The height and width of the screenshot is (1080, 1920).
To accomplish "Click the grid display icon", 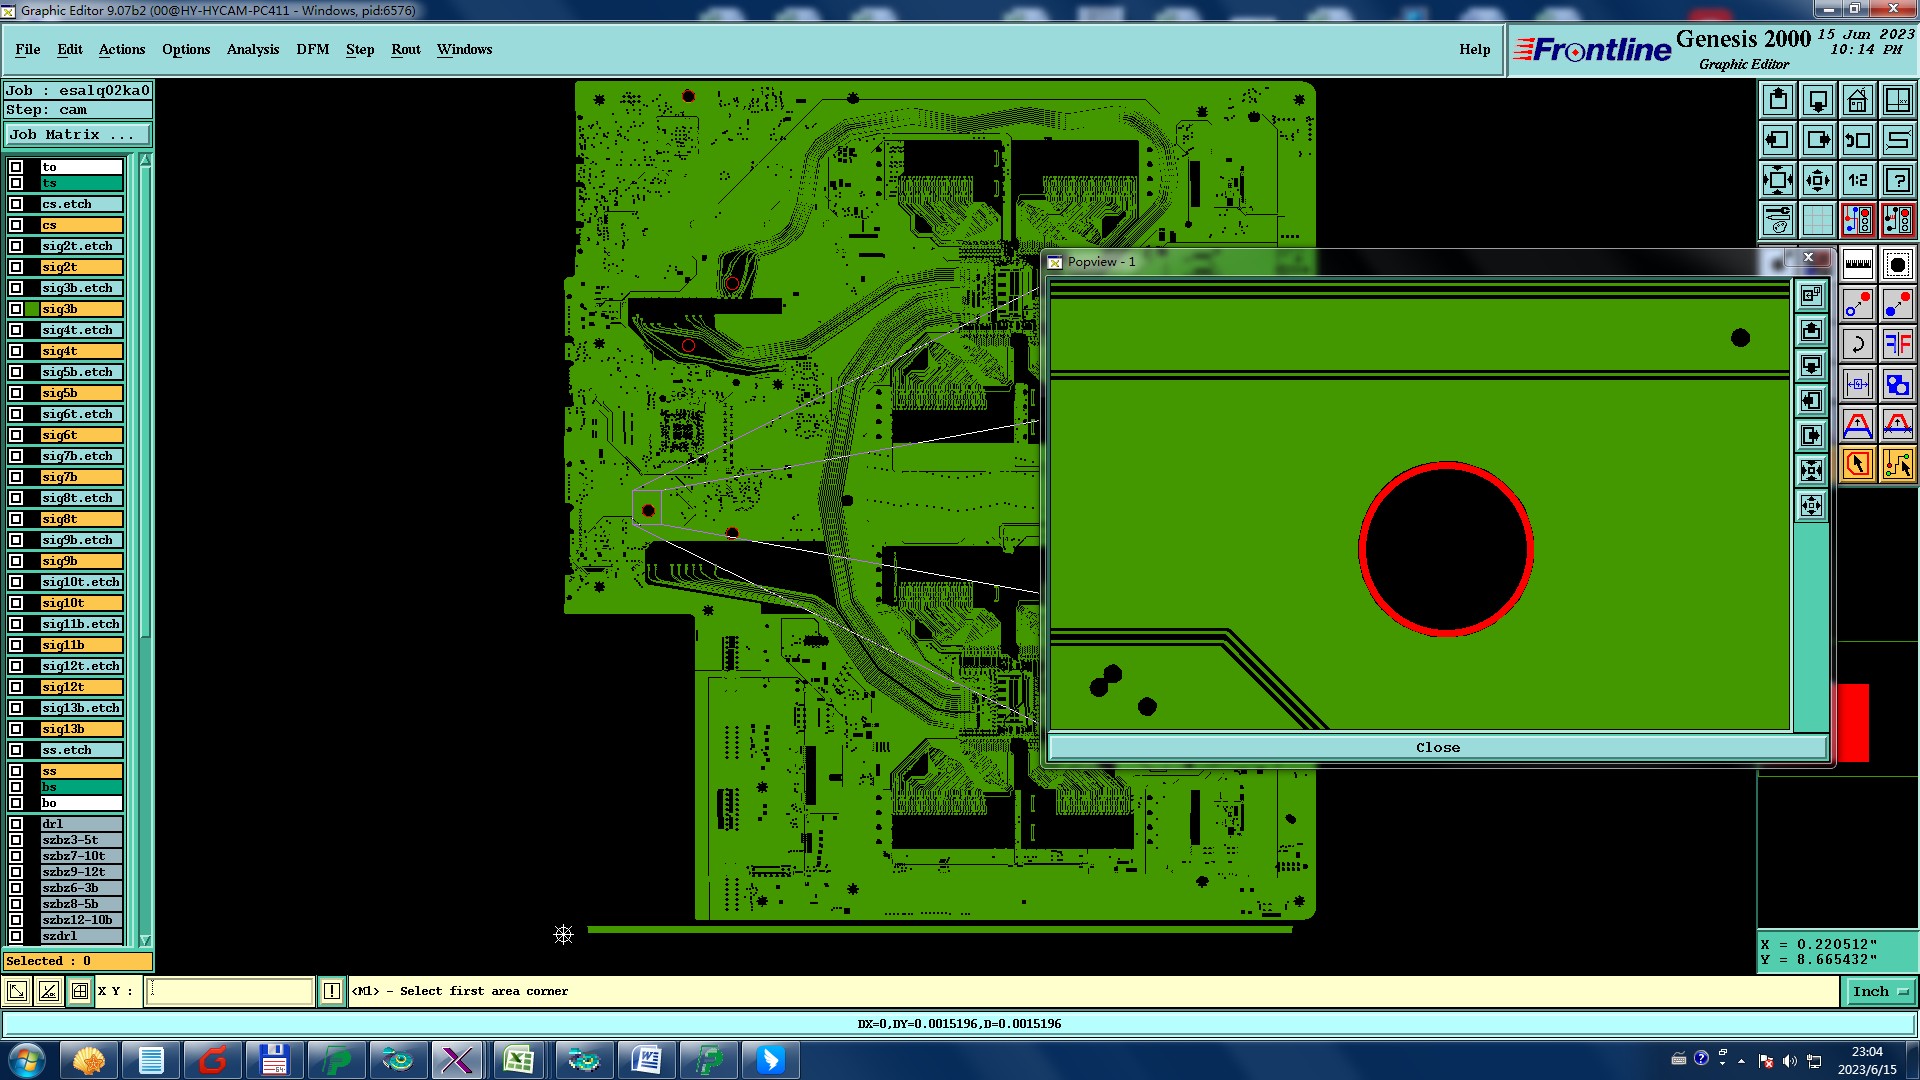I will pos(1817,220).
